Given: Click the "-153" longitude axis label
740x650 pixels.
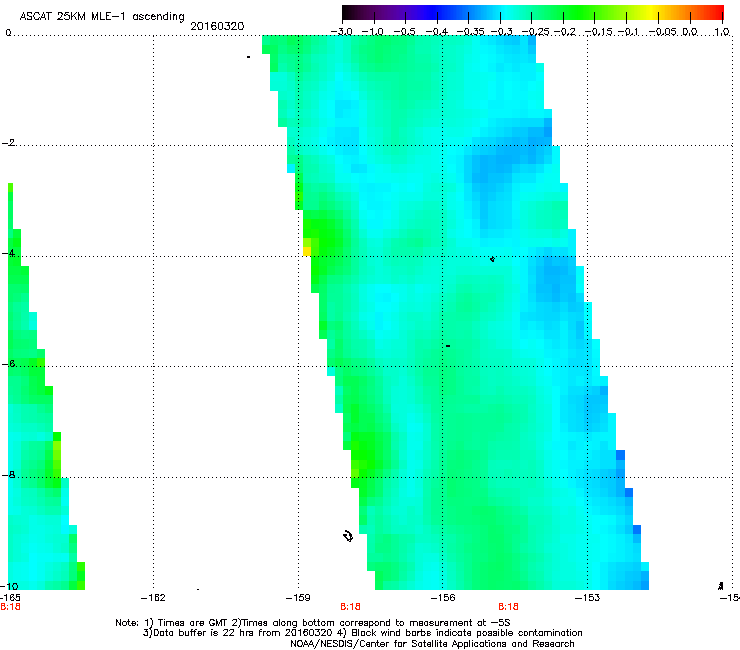Looking at the screenshot, I should pyautogui.click(x=588, y=598).
